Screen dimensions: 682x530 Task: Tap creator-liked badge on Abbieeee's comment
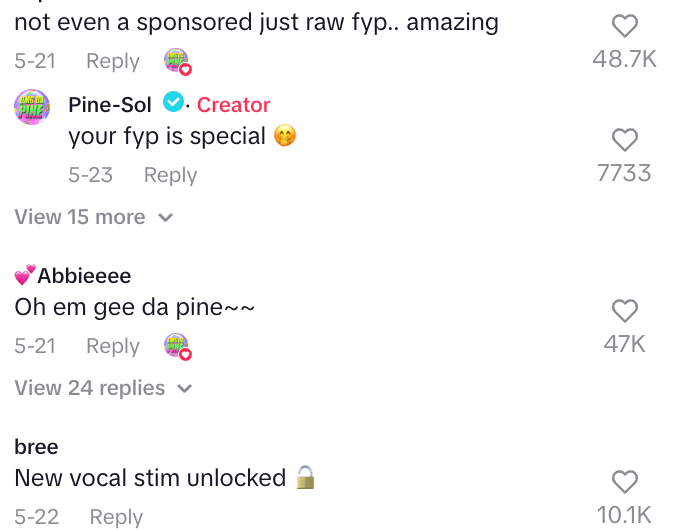click(177, 347)
